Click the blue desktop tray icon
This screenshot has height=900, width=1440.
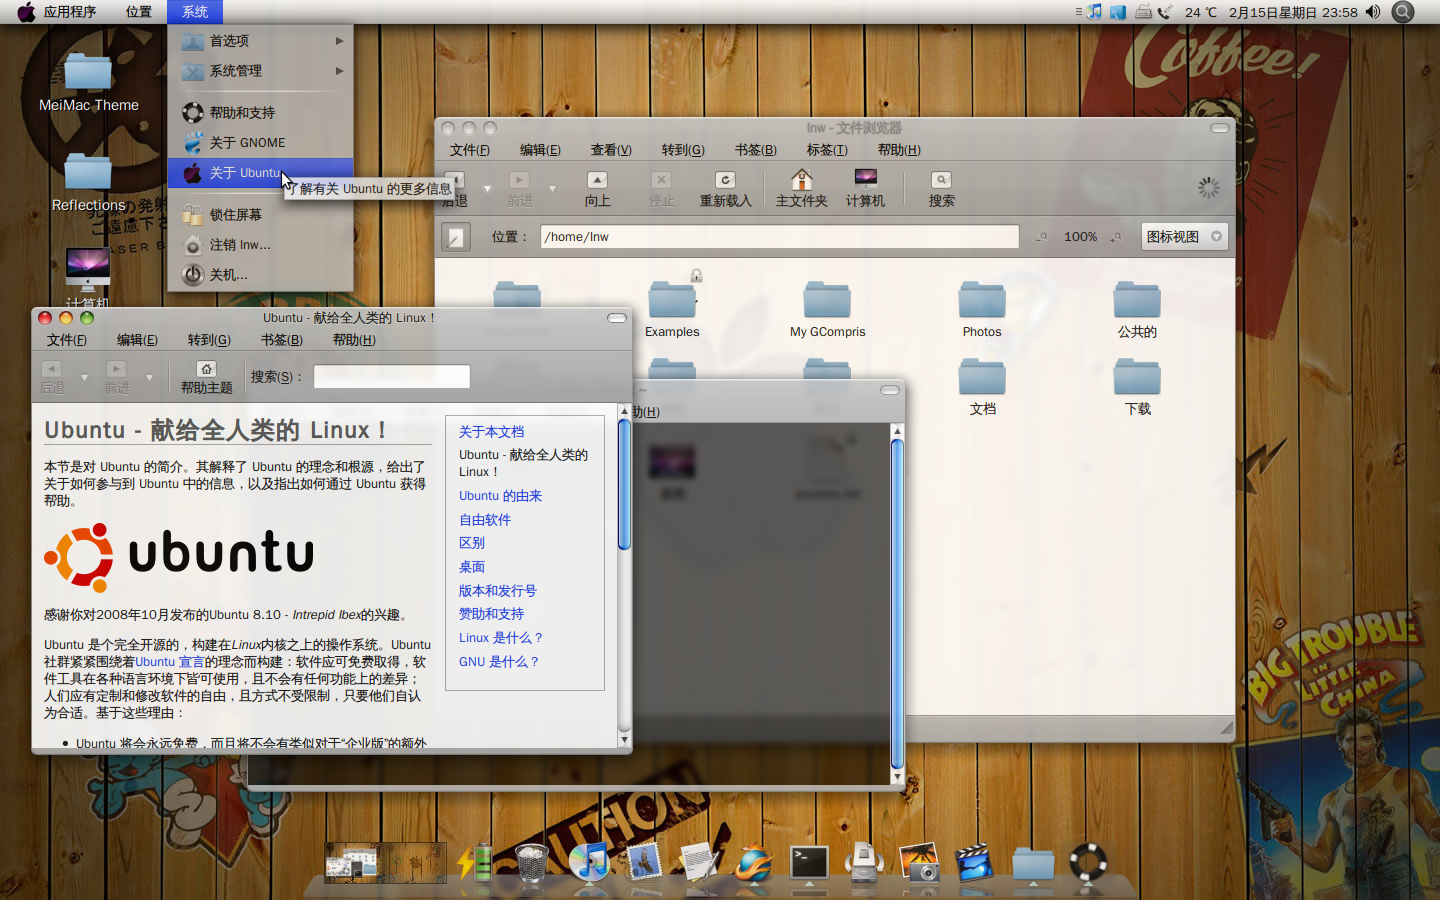[1118, 12]
